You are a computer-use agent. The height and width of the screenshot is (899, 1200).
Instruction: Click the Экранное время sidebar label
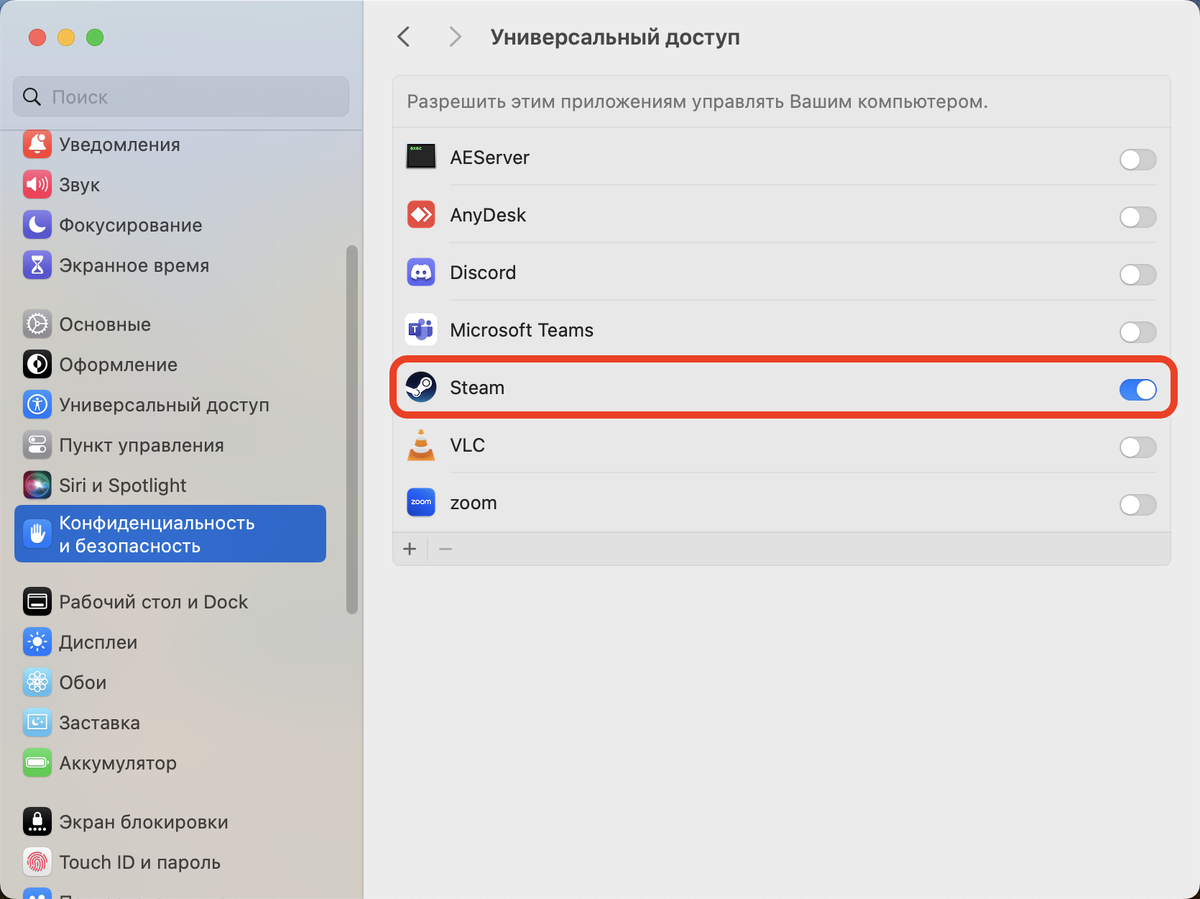[x=134, y=265]
